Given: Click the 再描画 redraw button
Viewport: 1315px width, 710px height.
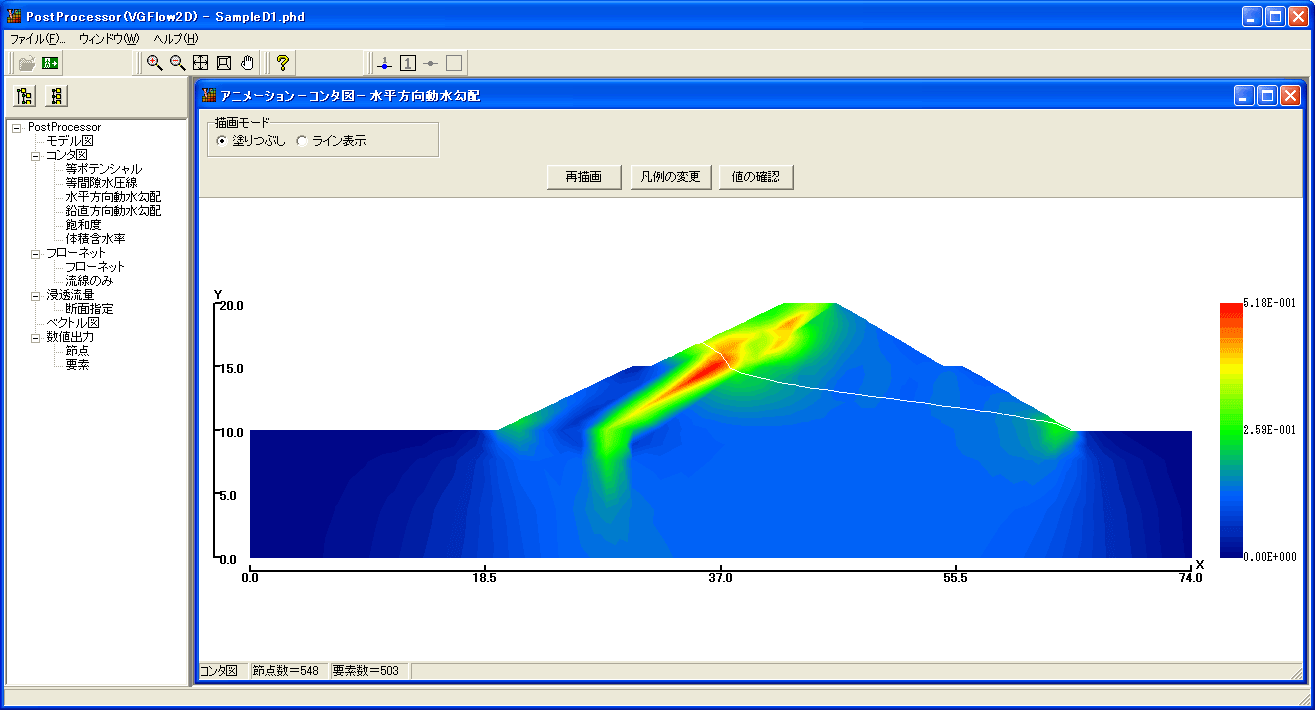Looking at the screenshot, I should [x=584, y=177].
